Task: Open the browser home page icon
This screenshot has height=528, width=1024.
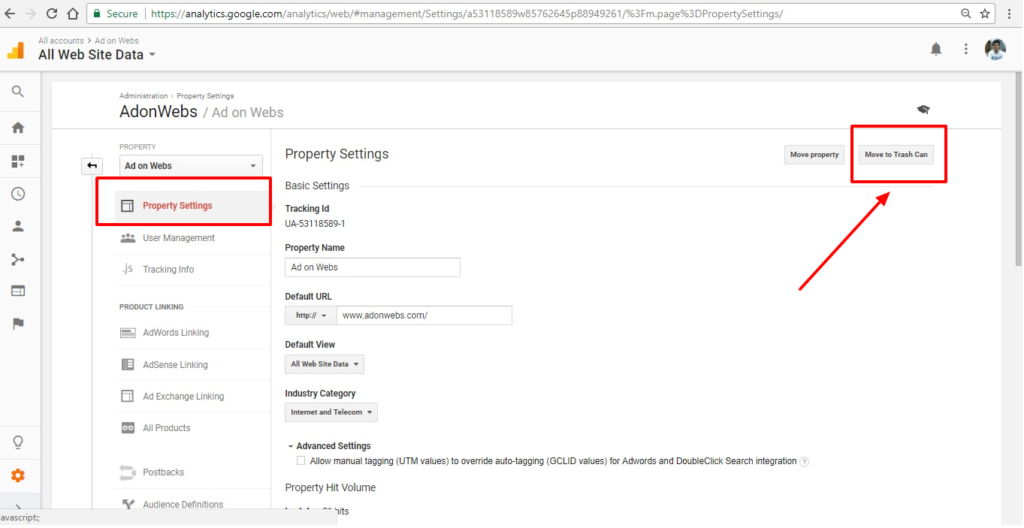Action: [73, 13]
